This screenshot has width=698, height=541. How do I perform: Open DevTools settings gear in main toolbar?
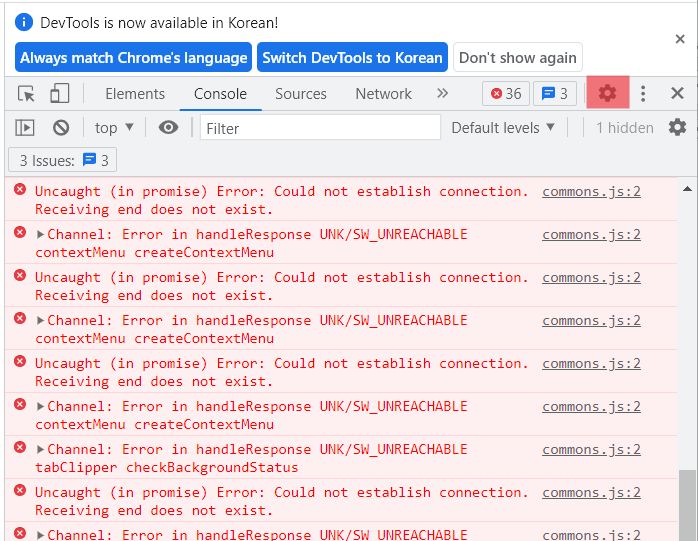click(608, 93)
